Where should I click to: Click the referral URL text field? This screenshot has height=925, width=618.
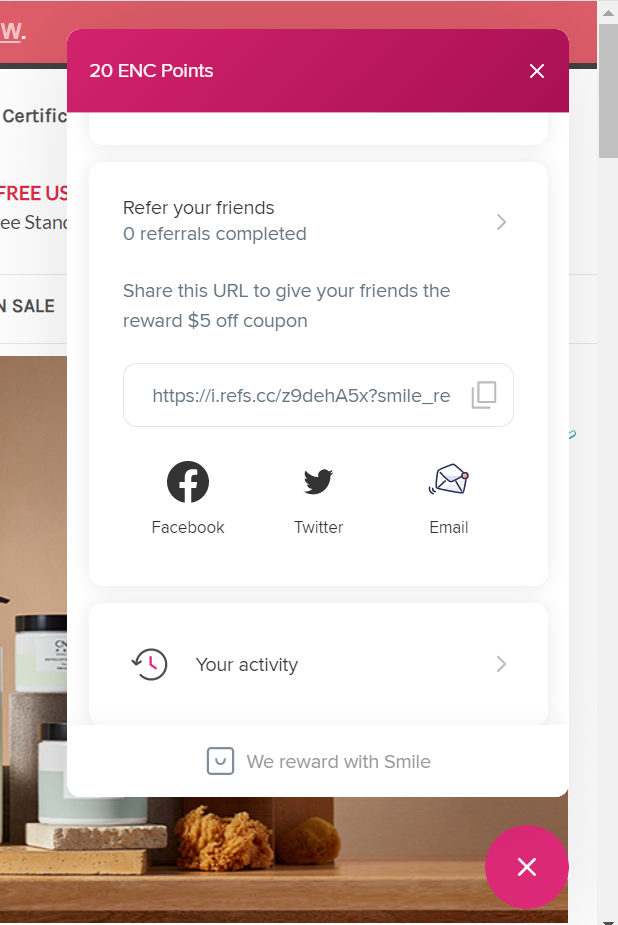tap(301, 396)
